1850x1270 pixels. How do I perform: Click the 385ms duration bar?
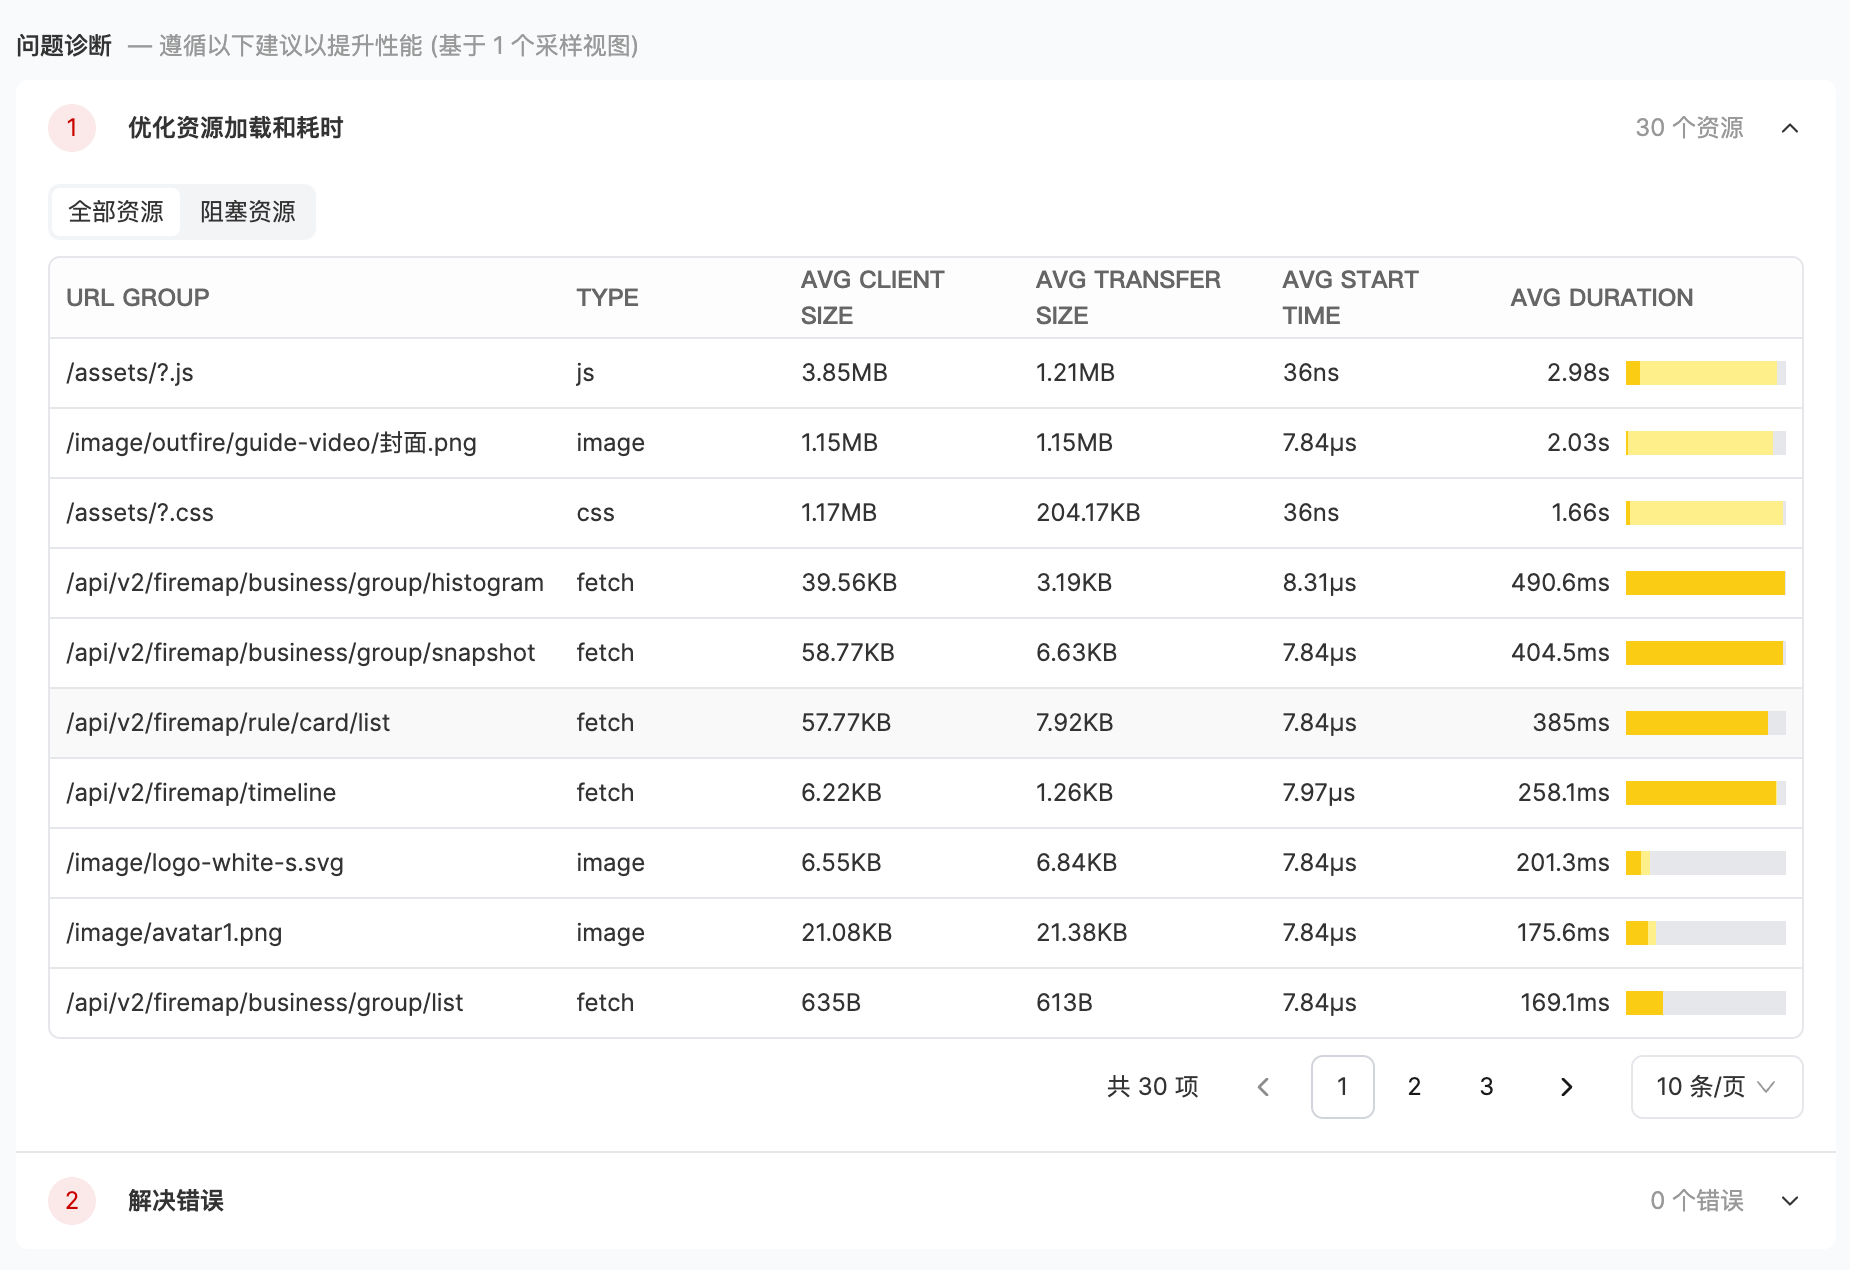coord(1706,723)
